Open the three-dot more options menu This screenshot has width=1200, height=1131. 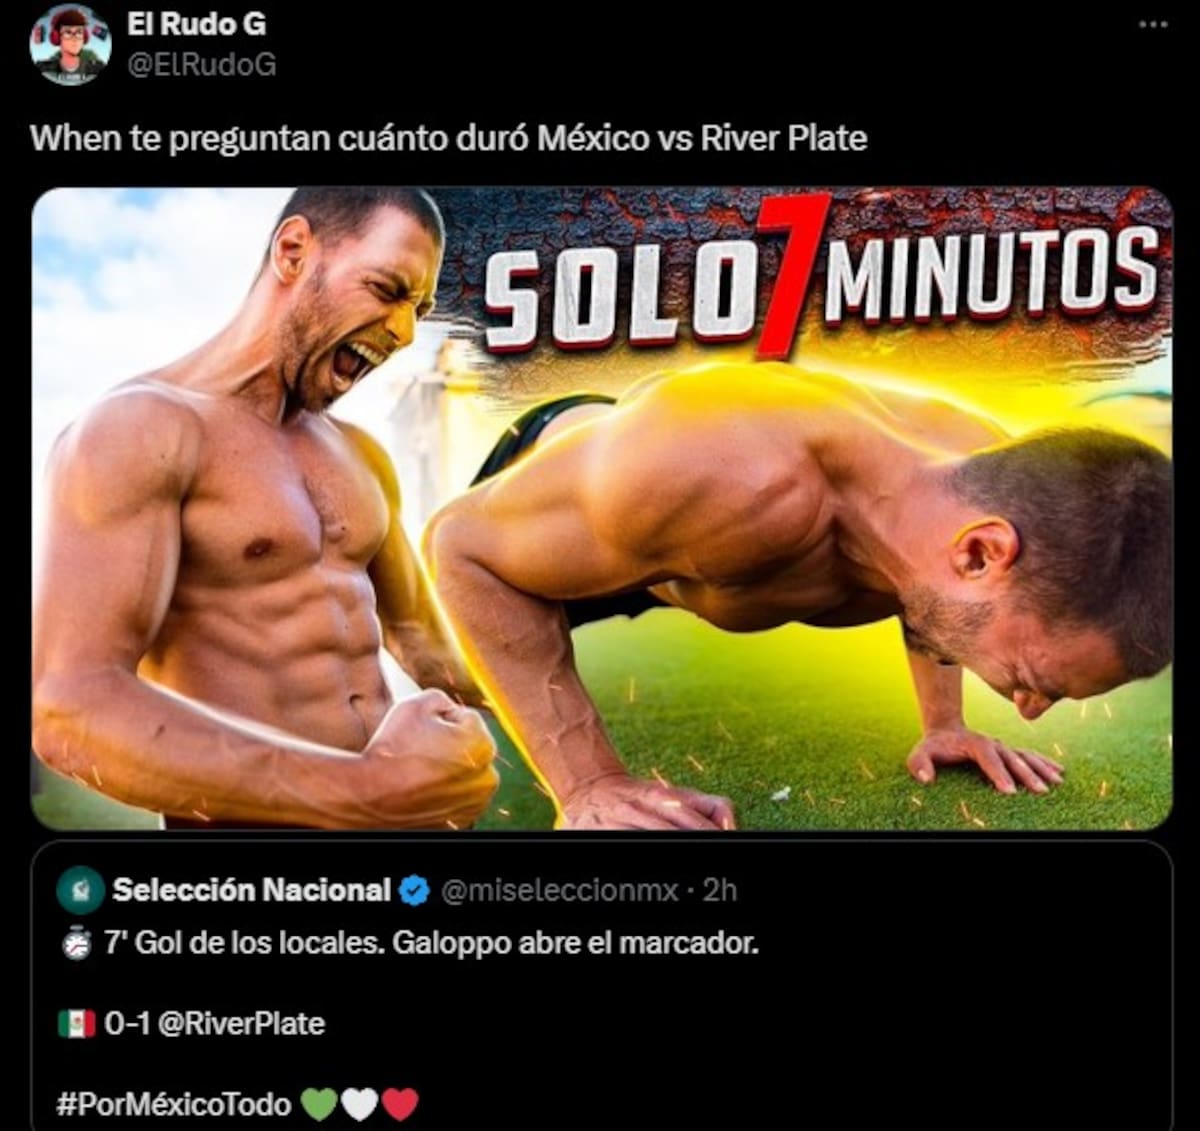tap(1153, 25)
